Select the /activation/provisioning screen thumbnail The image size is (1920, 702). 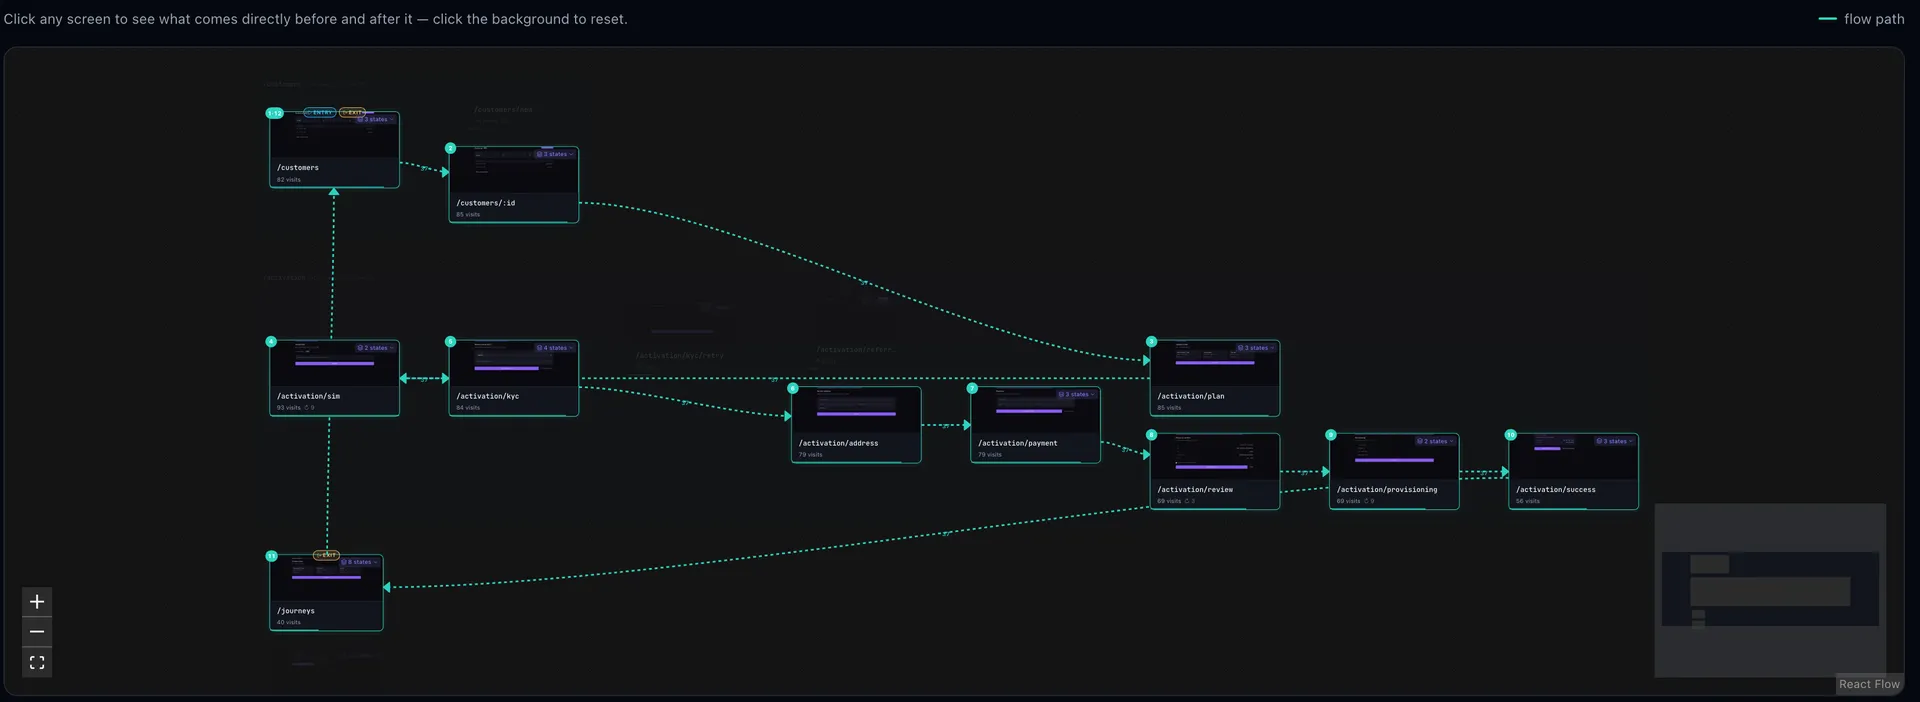(1394, 457)
